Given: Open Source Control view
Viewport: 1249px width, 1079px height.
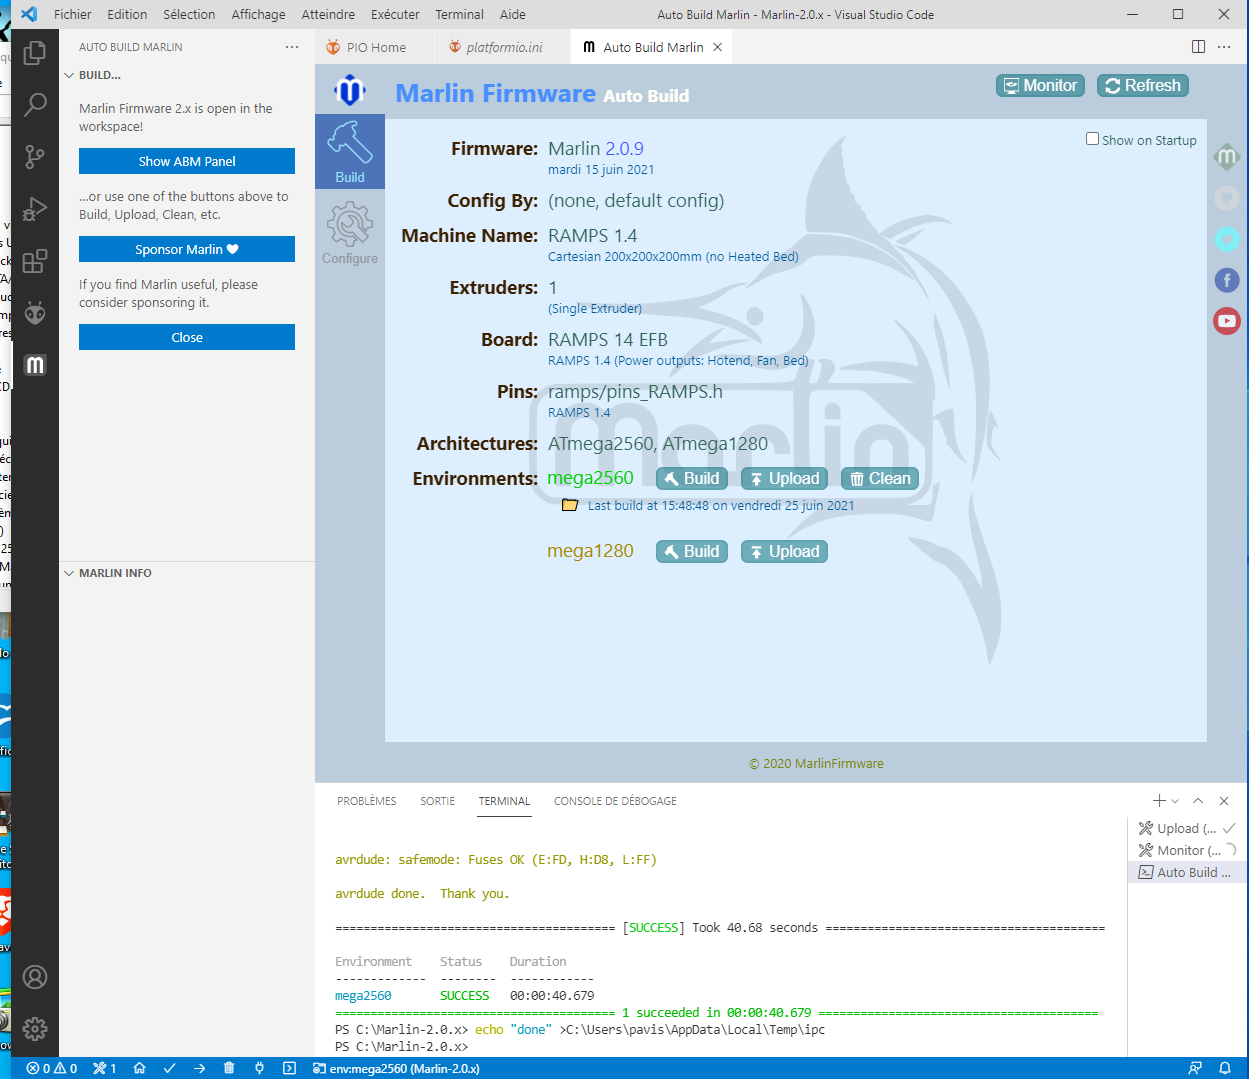Looking at the screenshot, I should click(x=35, y=156).
